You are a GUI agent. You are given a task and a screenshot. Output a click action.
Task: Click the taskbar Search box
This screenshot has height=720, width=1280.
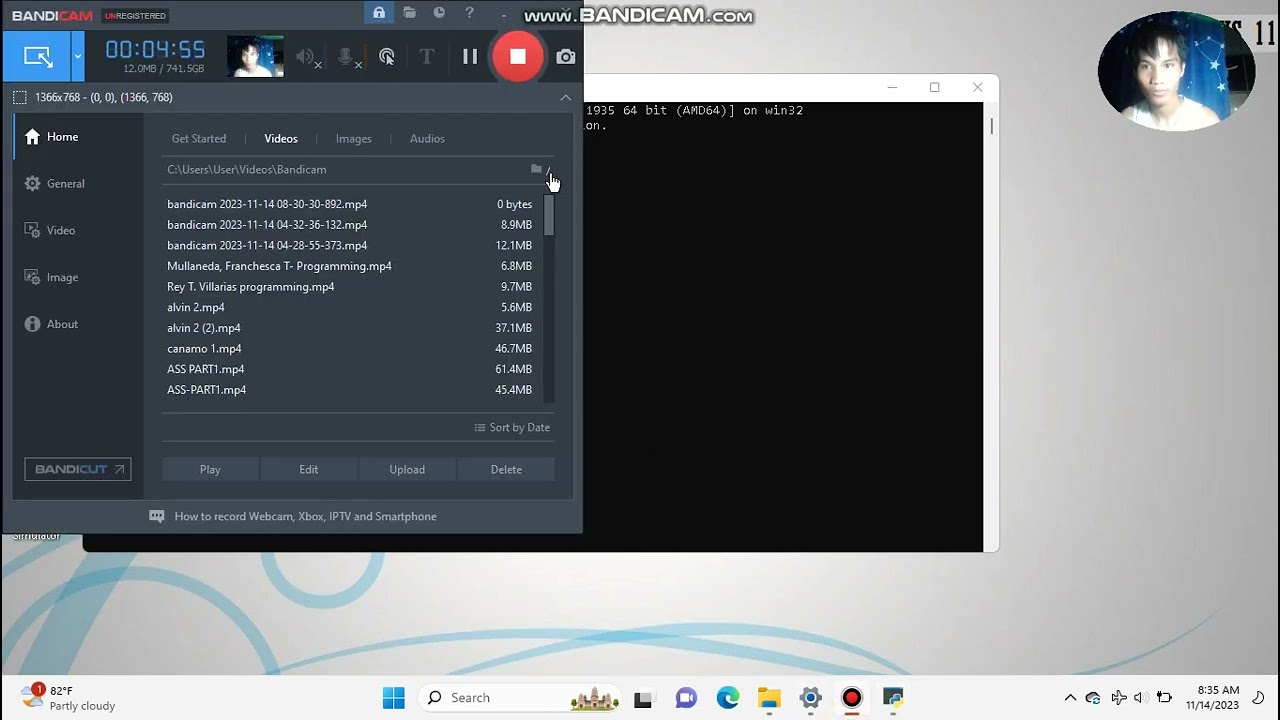(522, 698)
